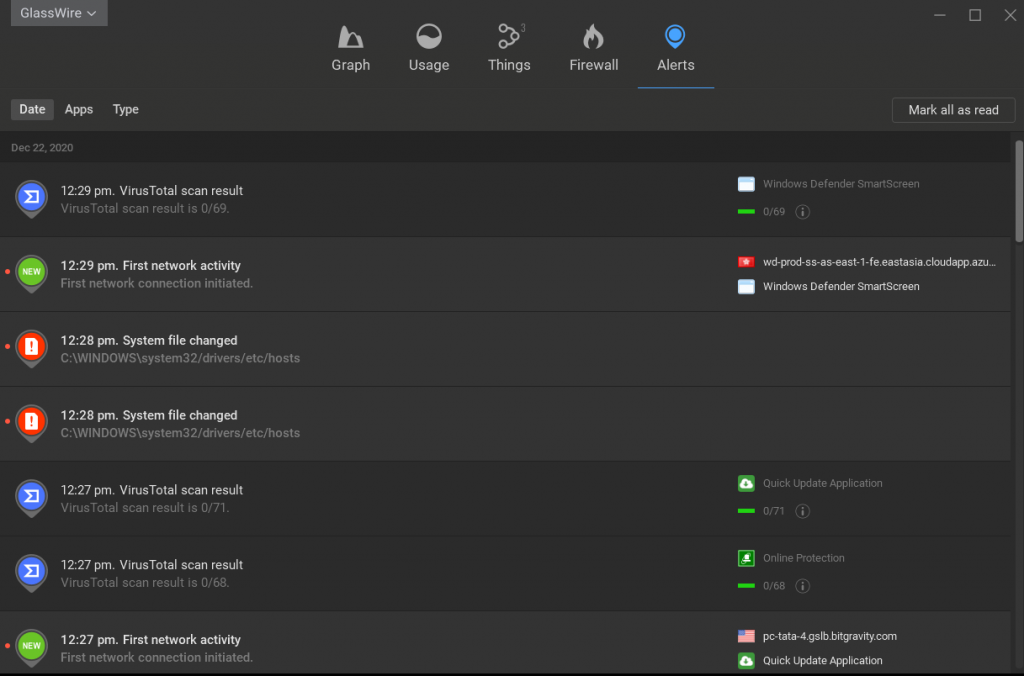
Task: Click the info icon next to 0/71
Action: [x=803, y=511]
